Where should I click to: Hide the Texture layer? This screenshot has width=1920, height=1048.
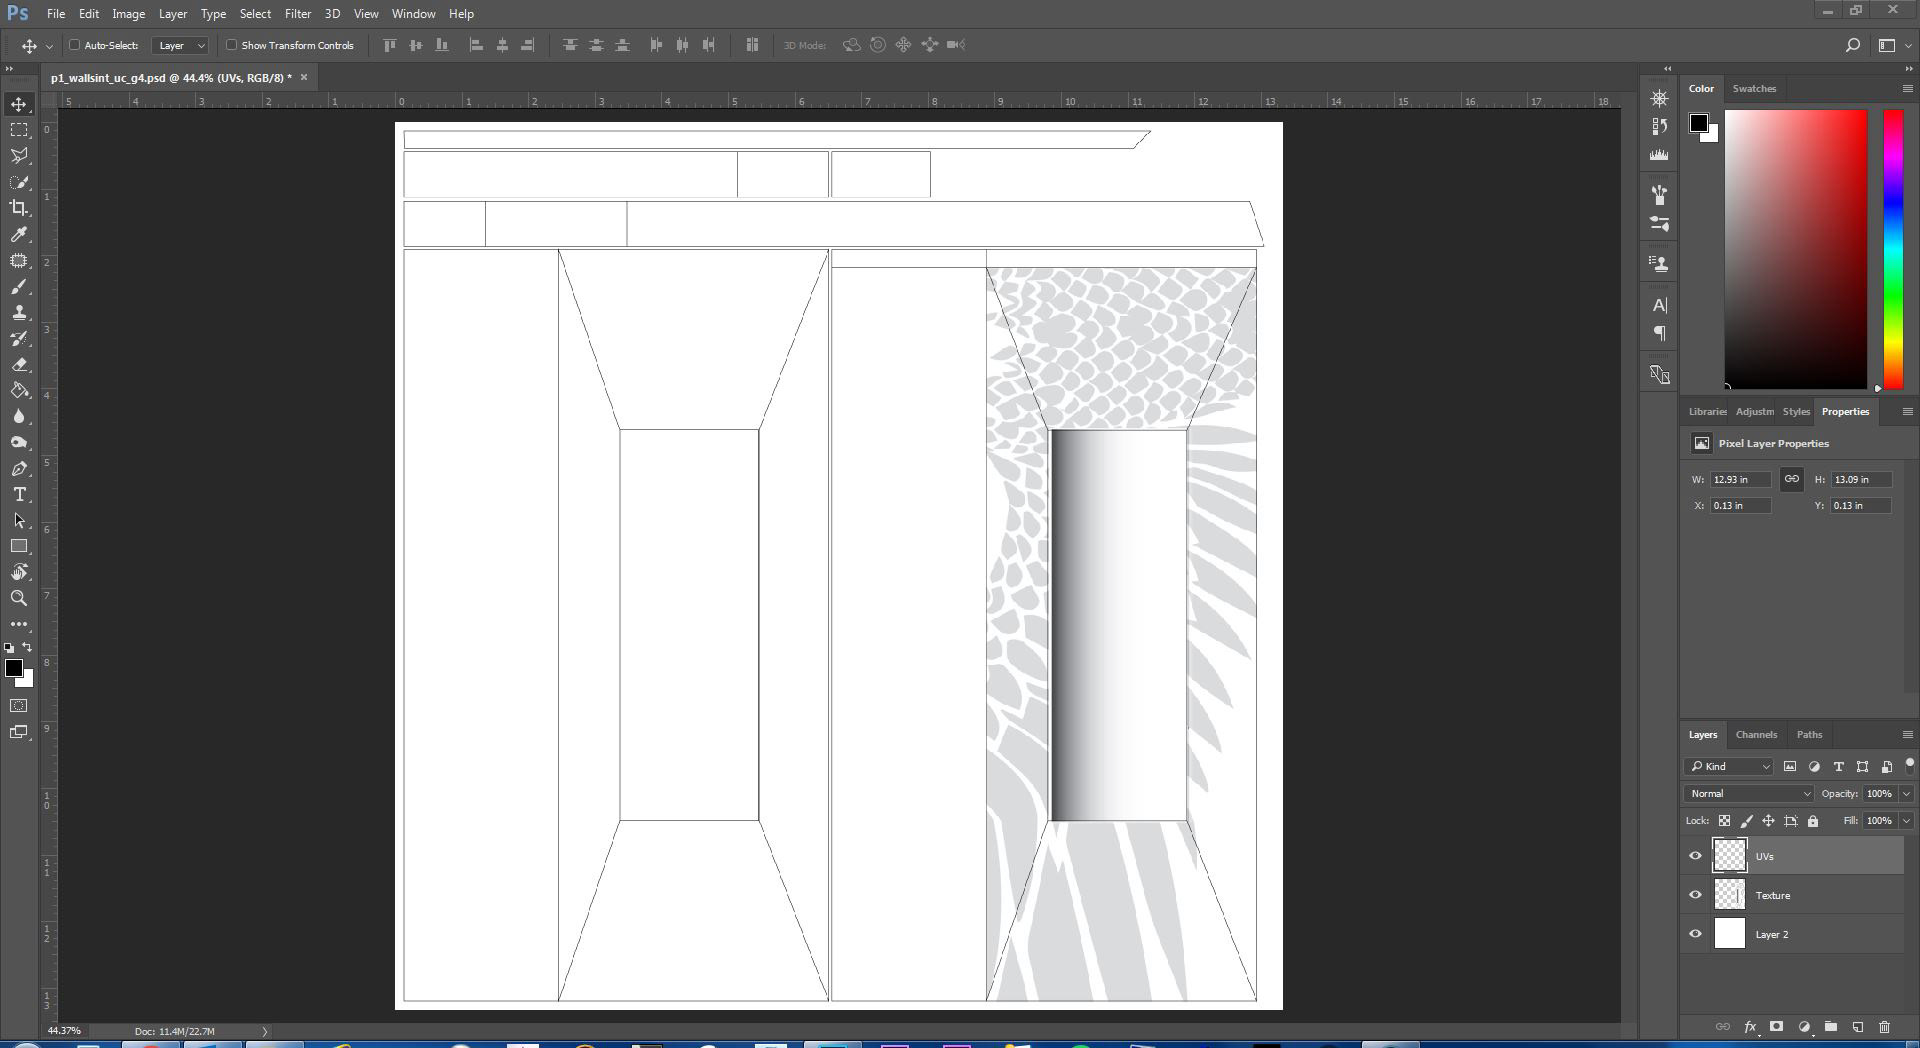[x=1695, y=895]
